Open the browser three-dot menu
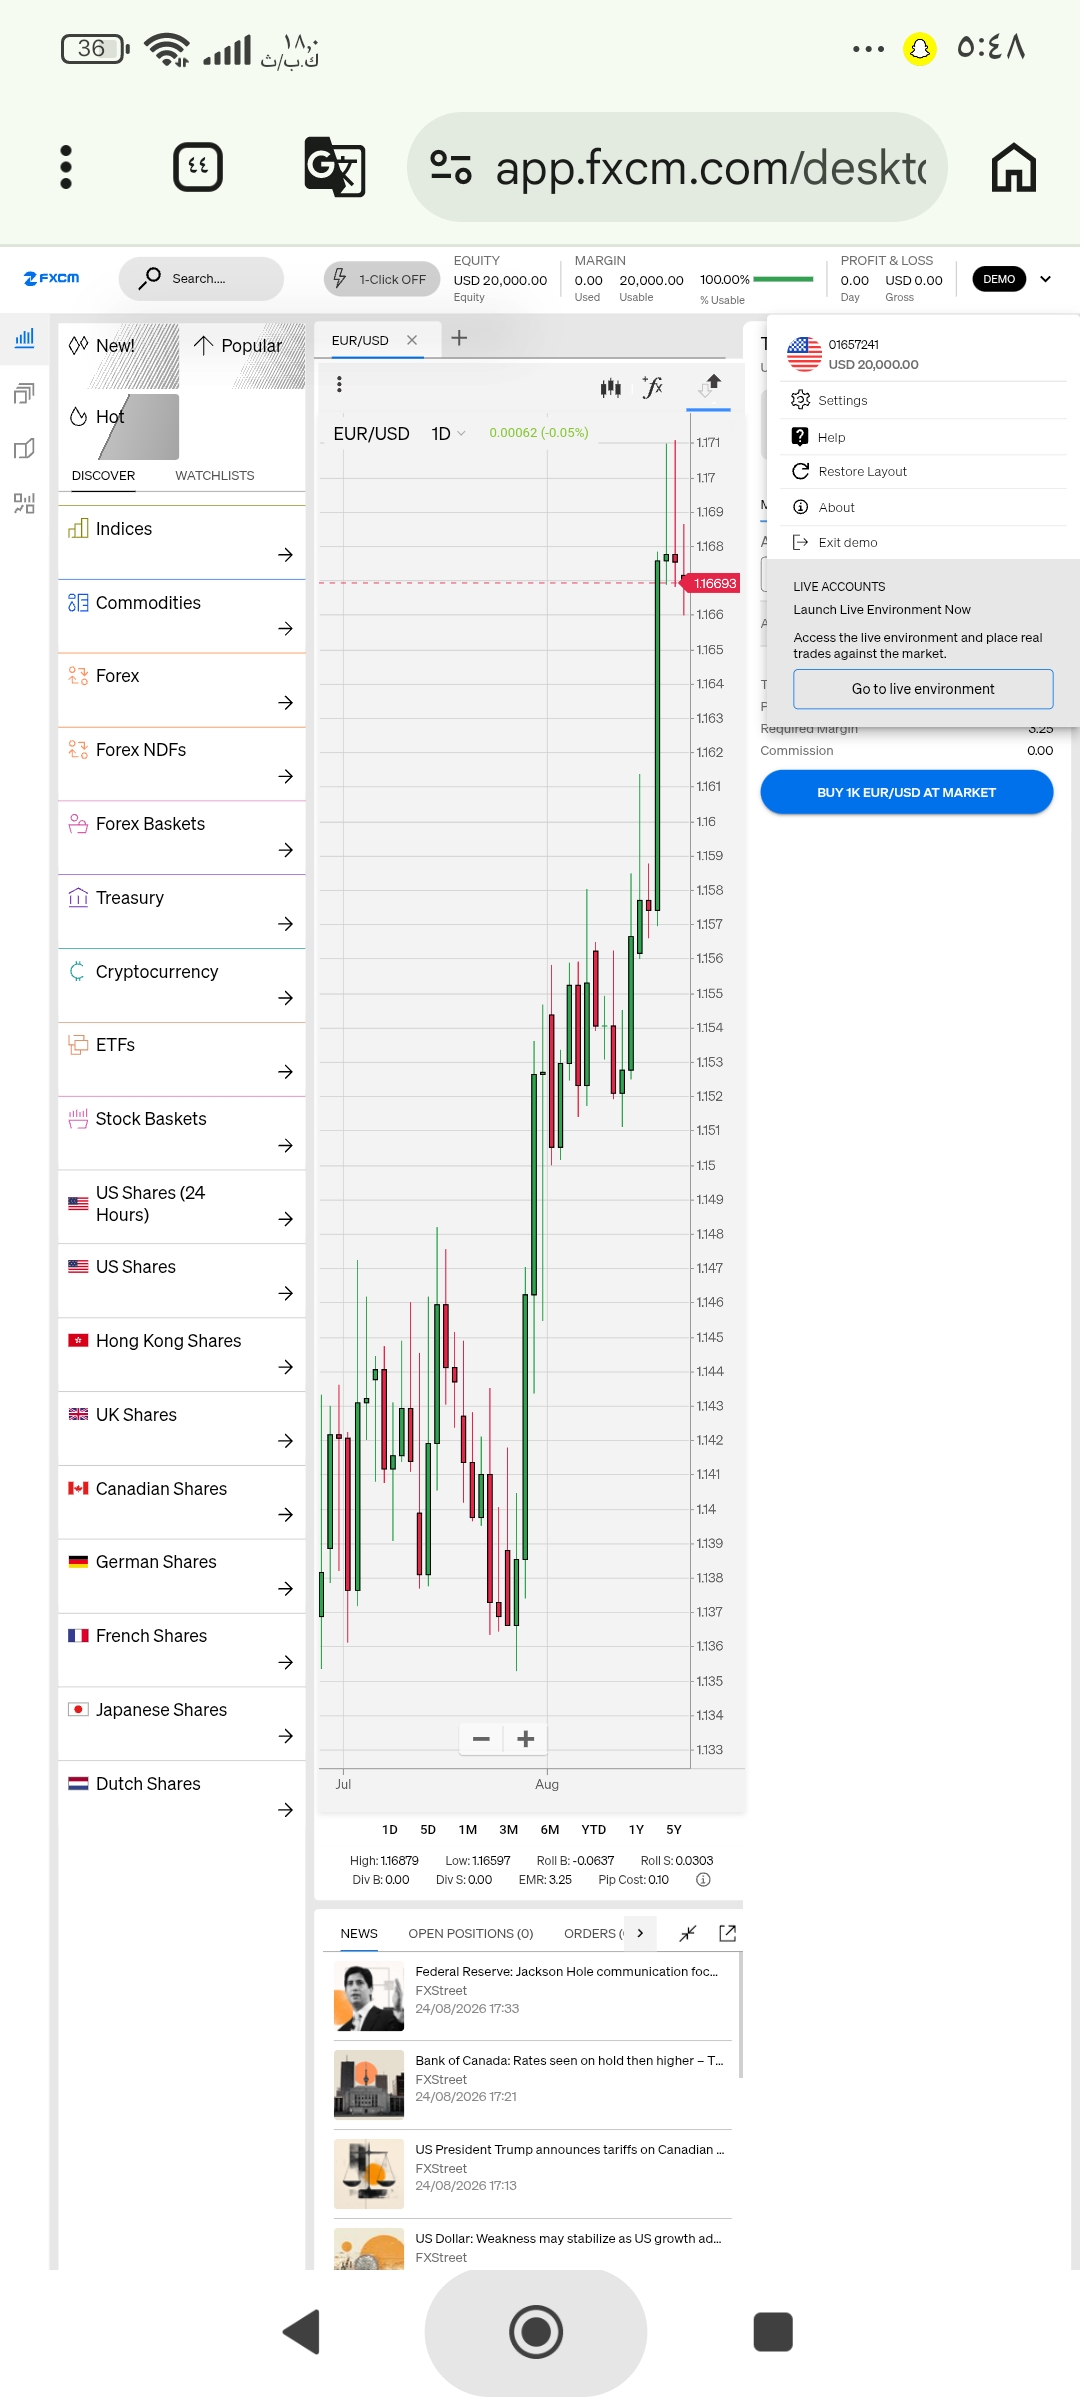The width and height of the screenshot is (1080, 2400). 66,167
